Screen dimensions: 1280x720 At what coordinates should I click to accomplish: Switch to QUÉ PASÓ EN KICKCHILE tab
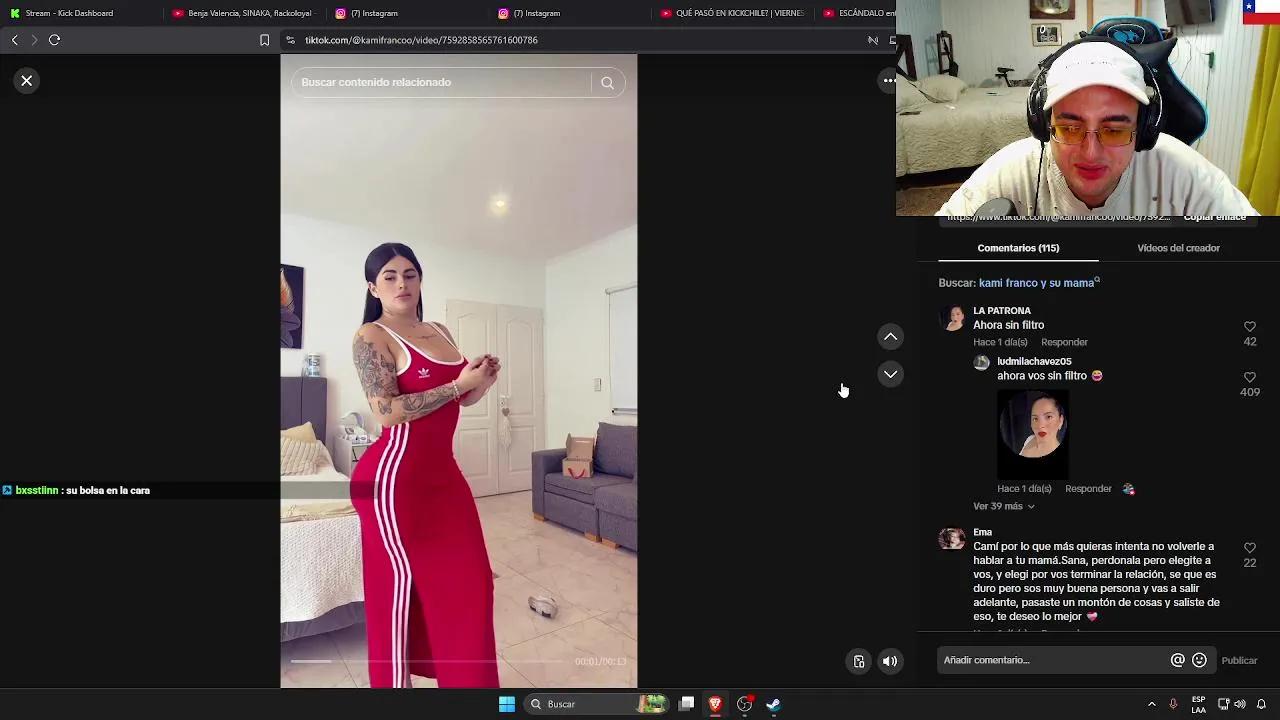point(733,13)
